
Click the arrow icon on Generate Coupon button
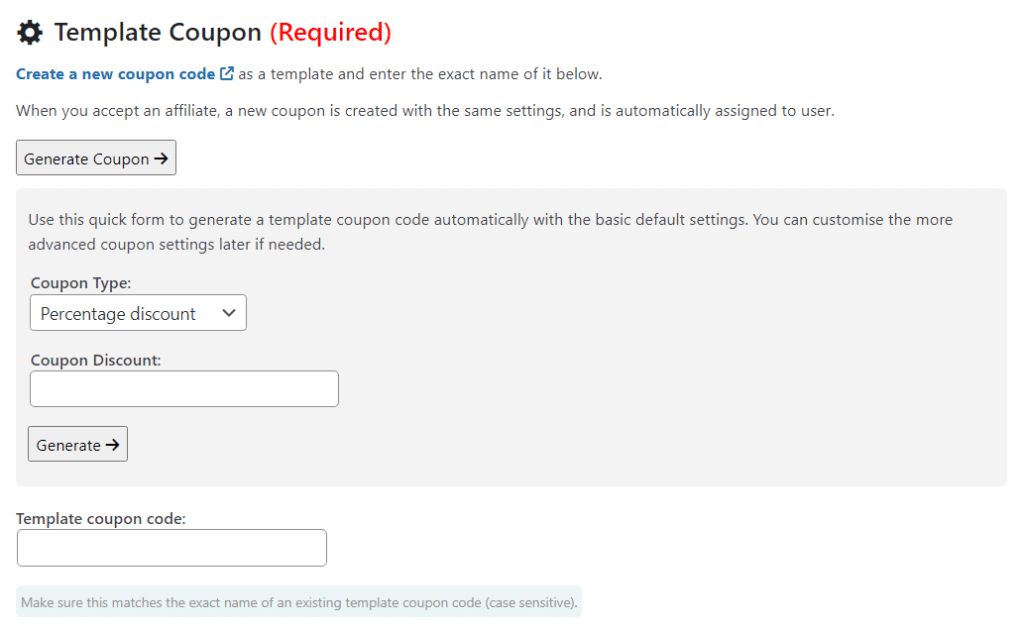[161, 159]
